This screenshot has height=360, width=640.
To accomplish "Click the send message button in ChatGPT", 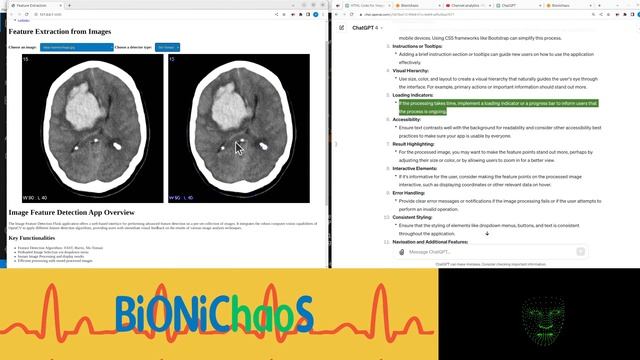I will (x=580, y=251).
